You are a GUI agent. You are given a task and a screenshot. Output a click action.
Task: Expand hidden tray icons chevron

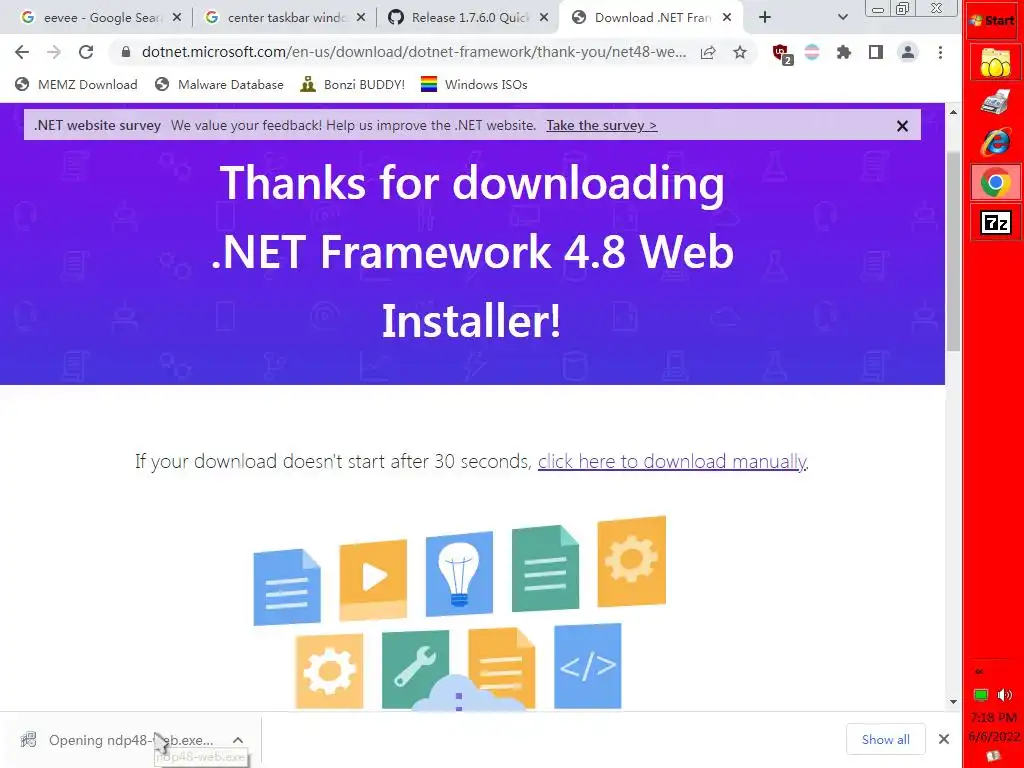(x=979, y=671)
